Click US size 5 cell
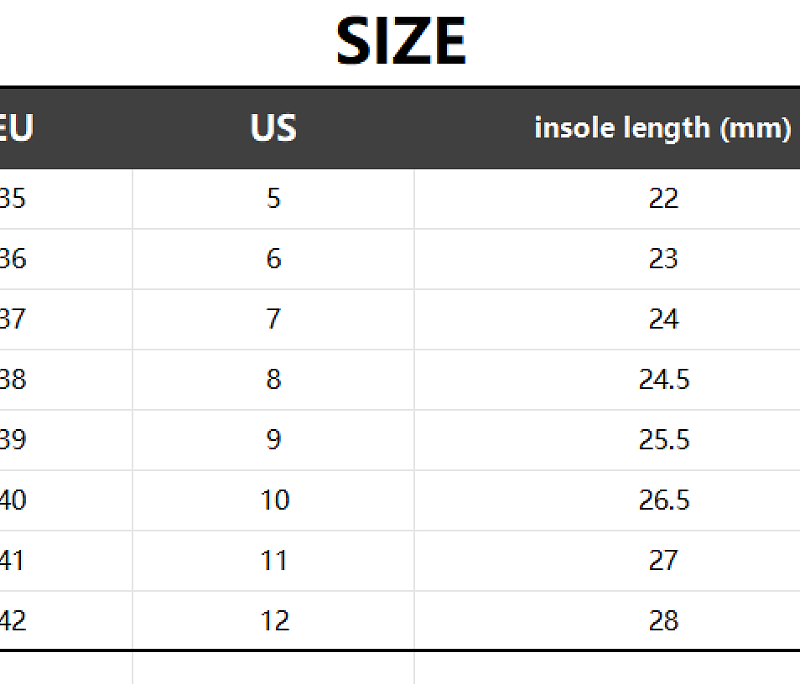This screenshot has height=684, width=800. (x=273, y=198)
